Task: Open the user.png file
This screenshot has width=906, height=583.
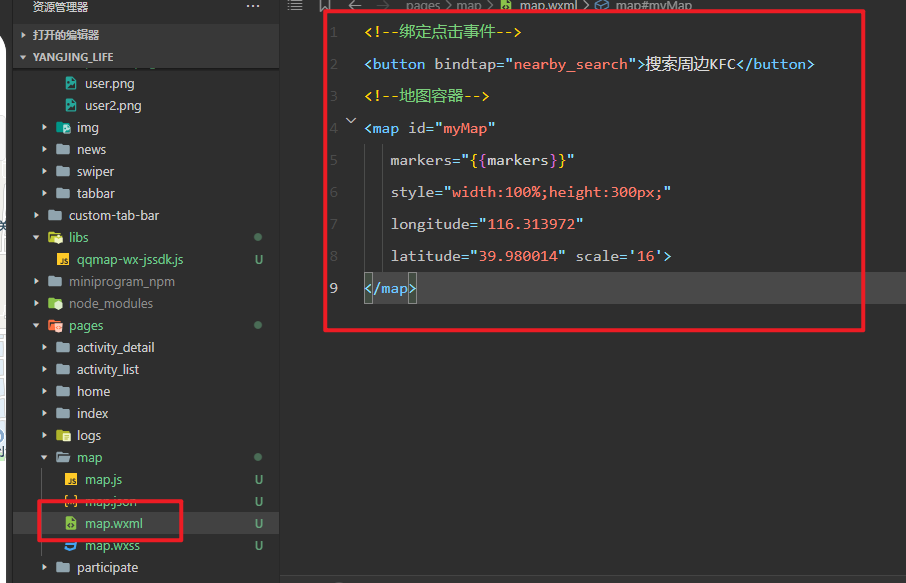Action: pyautogui.click(x=109, y=83)
